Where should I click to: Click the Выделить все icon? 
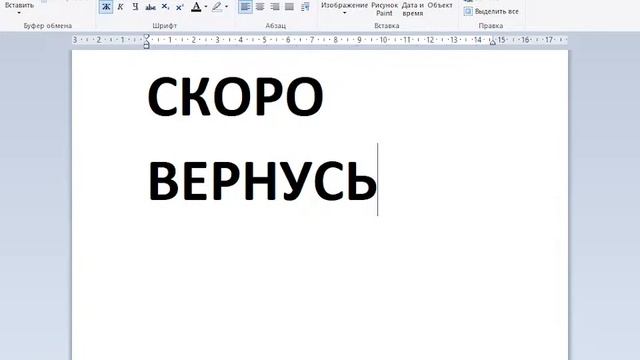coord(468,11)
